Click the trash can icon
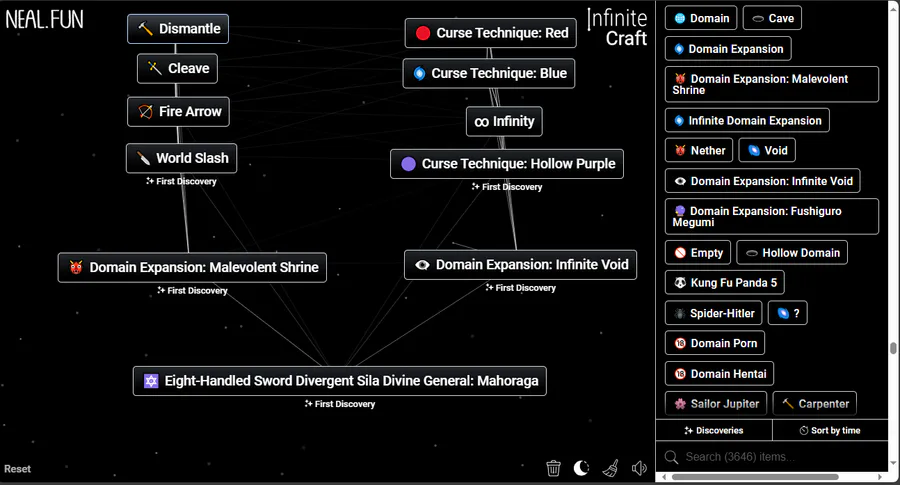The width and height of the screenshot is (900, 485). [x=553, y=468]
